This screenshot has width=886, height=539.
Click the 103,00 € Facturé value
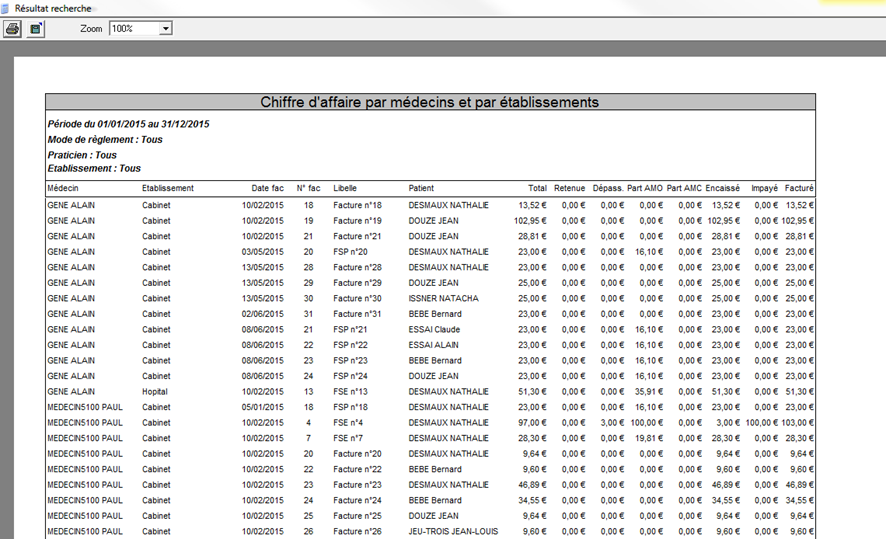coord(798,423)
